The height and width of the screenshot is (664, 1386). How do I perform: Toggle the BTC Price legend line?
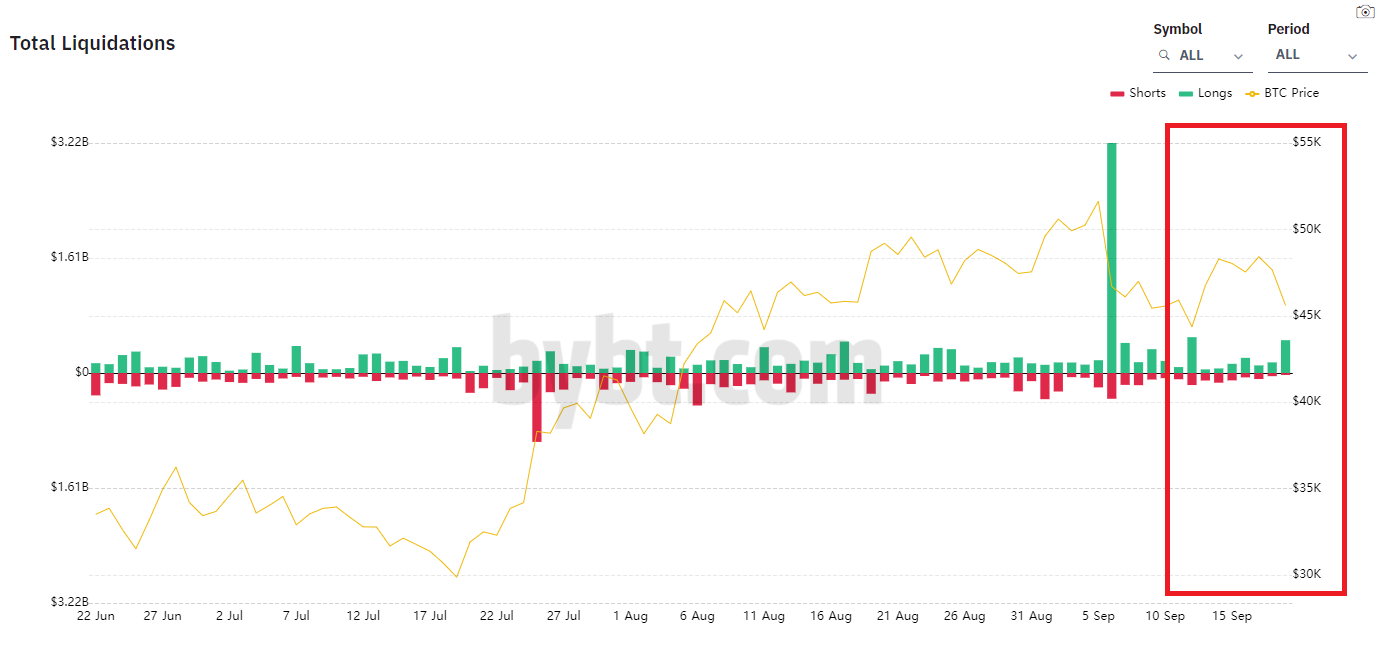[x=1282, y=93]
